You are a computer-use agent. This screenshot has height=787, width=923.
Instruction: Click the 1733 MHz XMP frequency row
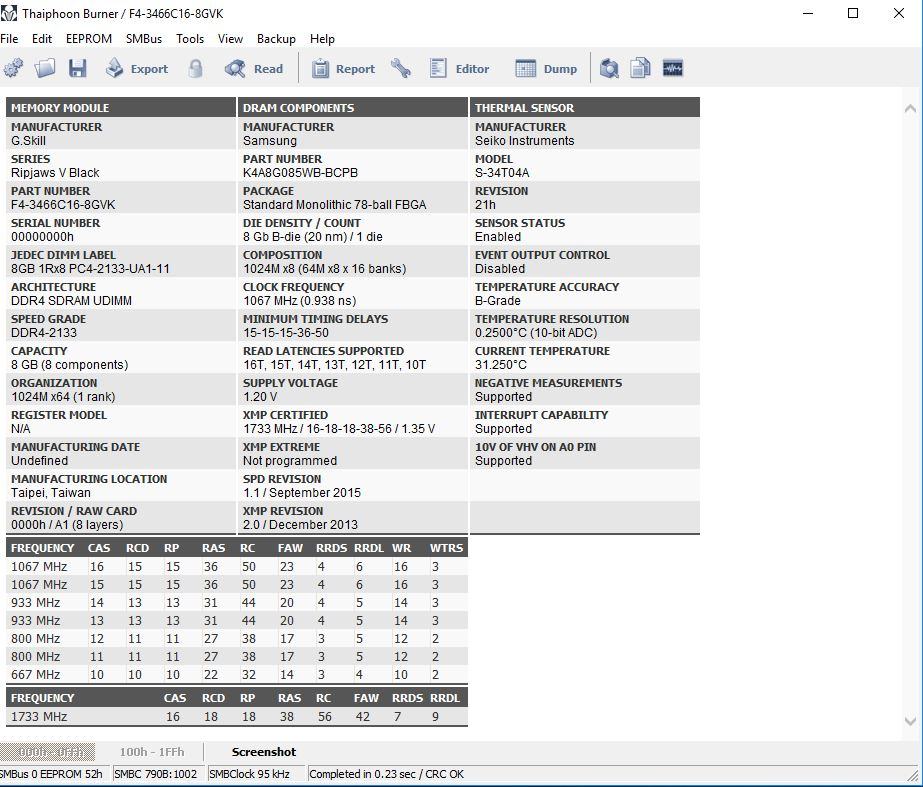pyautogui.click(x=237, y=717)
